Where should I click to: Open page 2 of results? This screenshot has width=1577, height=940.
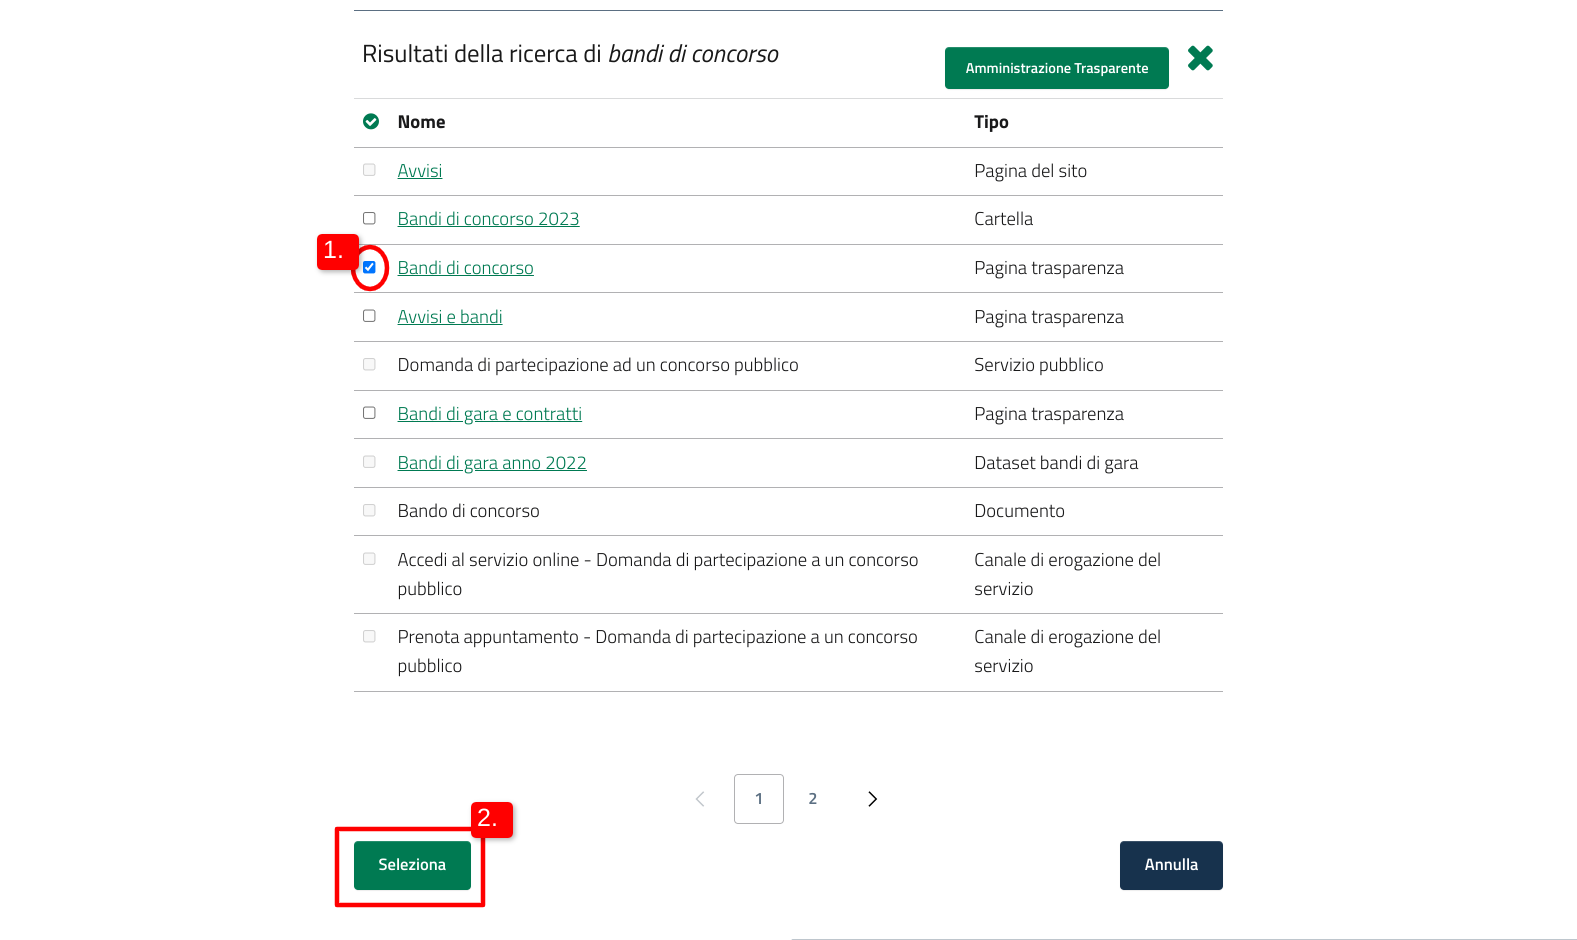click(813, 799)
